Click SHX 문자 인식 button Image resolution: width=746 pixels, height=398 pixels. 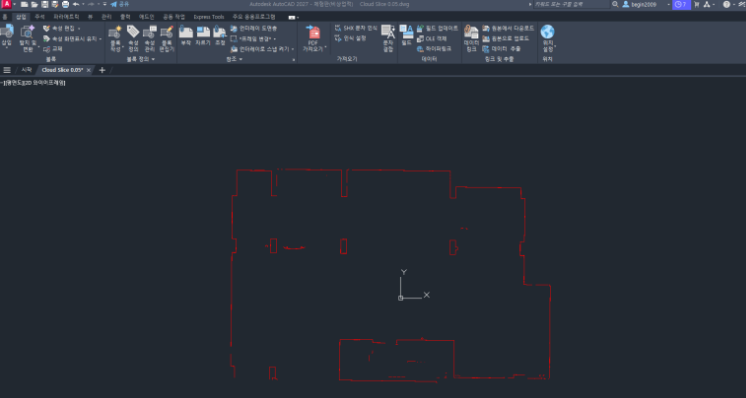tap(356, 29)
